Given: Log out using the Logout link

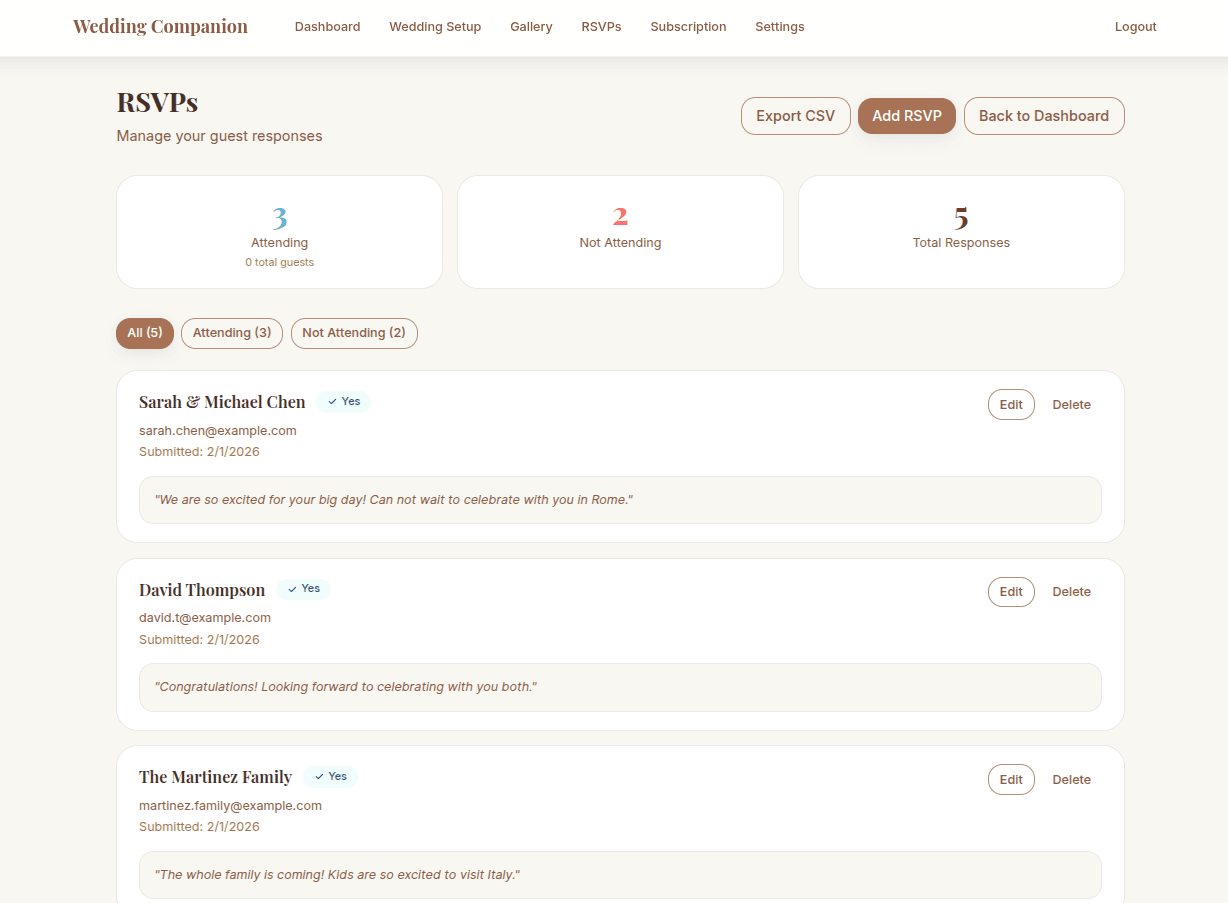Looking at the screenshot, I should click(x=1135, y=27).
